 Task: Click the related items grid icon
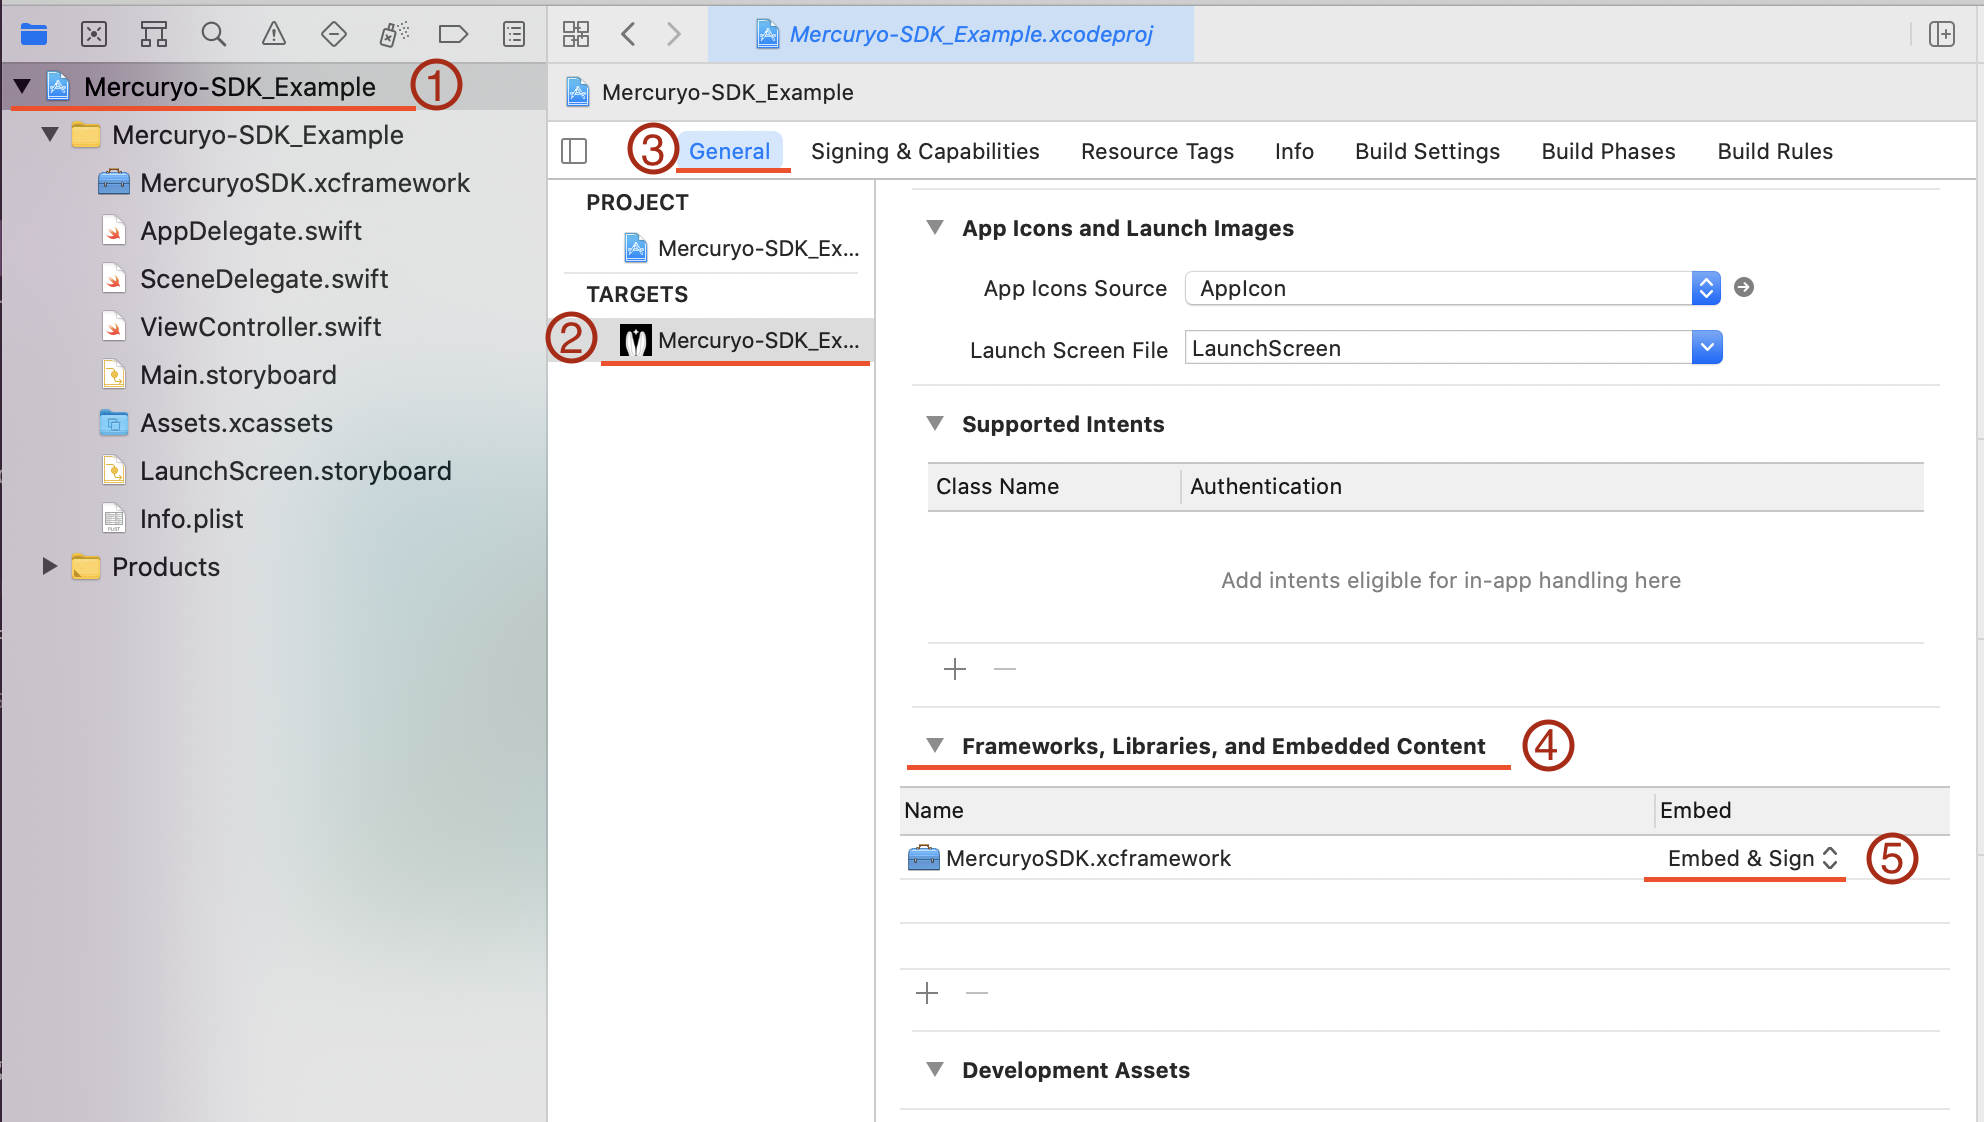click(576, 34)
